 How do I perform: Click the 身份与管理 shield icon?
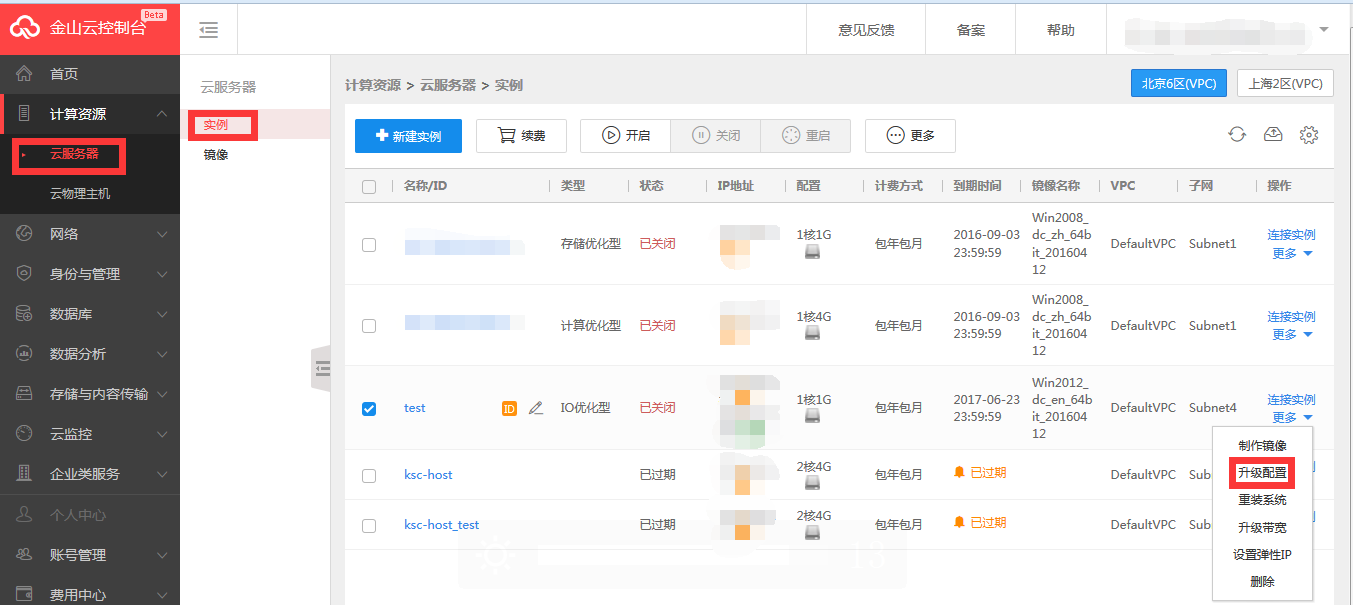pos(25,274)
